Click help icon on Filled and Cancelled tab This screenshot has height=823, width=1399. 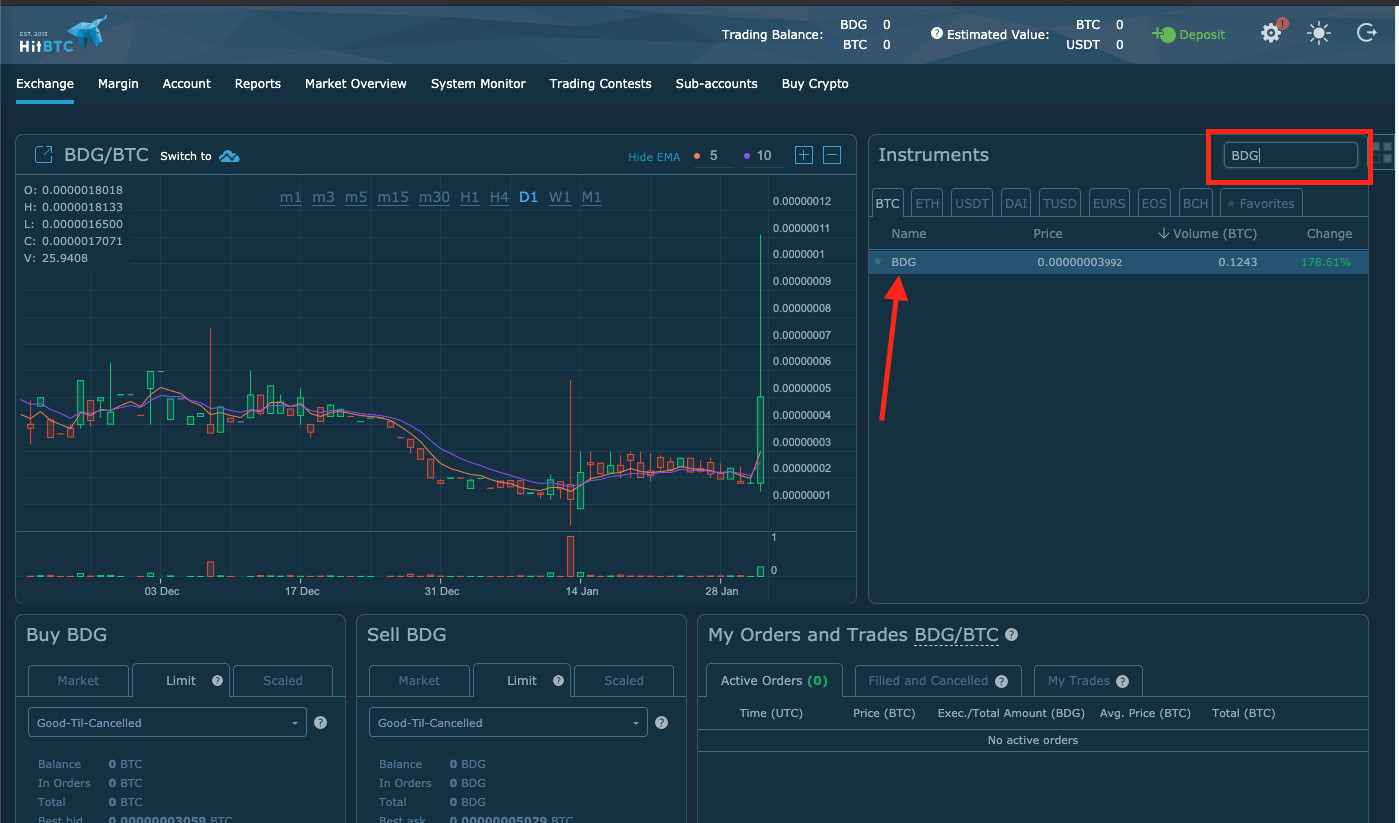[x=1001, y=681]
